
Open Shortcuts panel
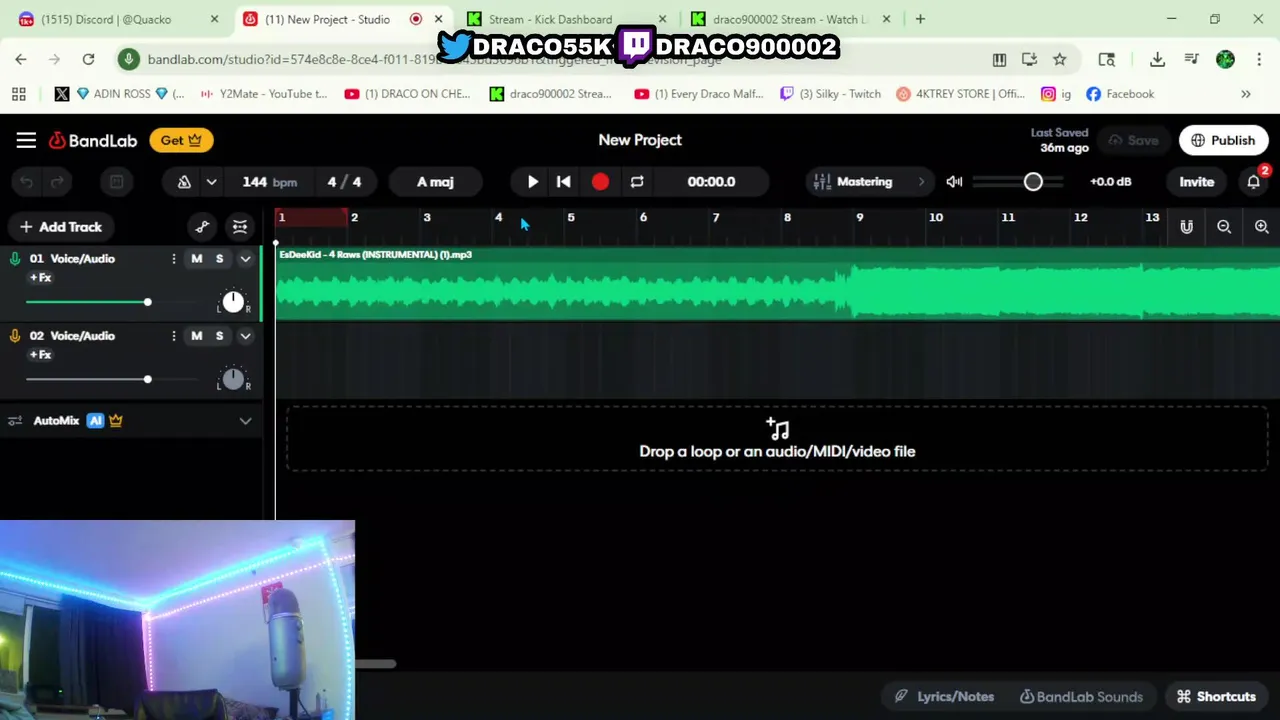(1216, 697)
